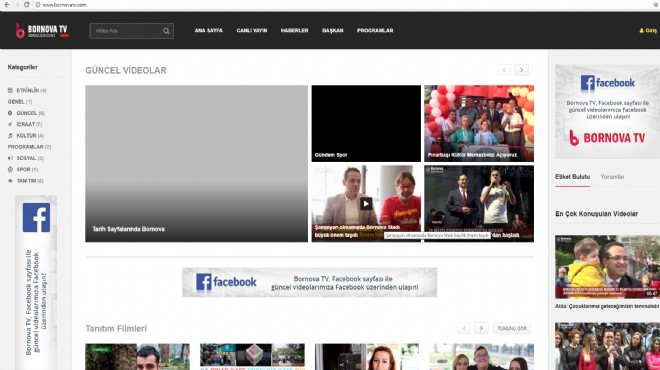The width and height of the screenshot is (660, 370).
Task: Open the Programlar menu item
Action: [375, 30]
